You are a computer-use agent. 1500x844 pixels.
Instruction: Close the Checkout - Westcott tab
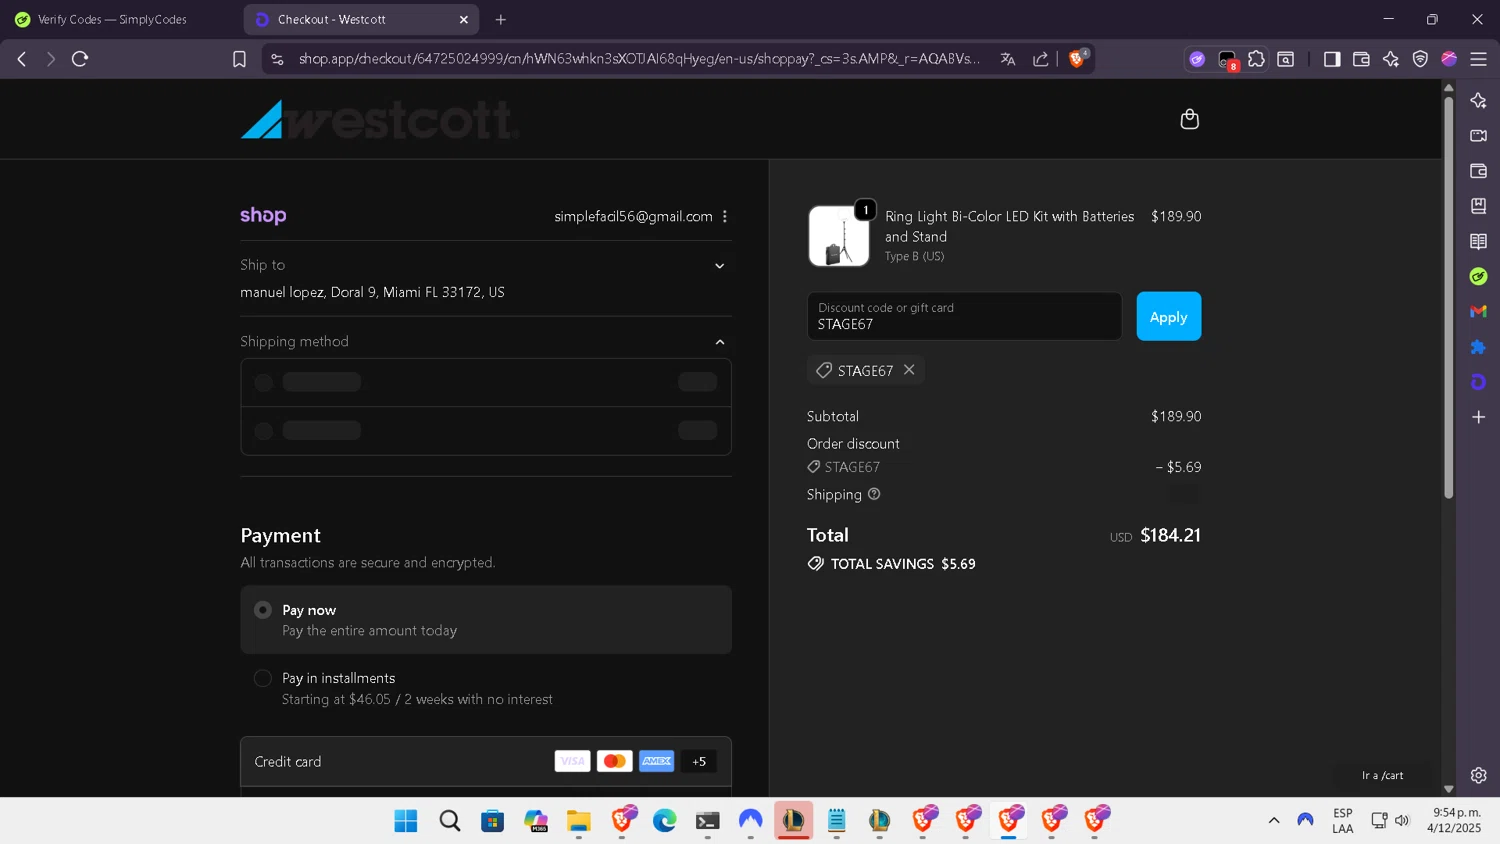464,19
